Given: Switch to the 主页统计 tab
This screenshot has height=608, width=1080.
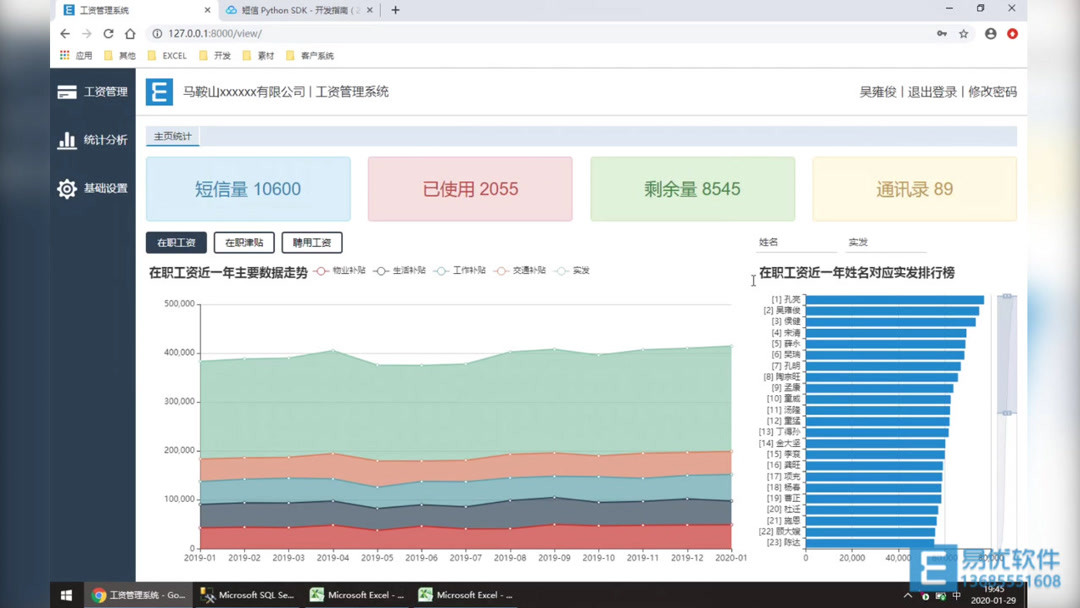Looking at the screenshot, I should (x=172, y=135).
